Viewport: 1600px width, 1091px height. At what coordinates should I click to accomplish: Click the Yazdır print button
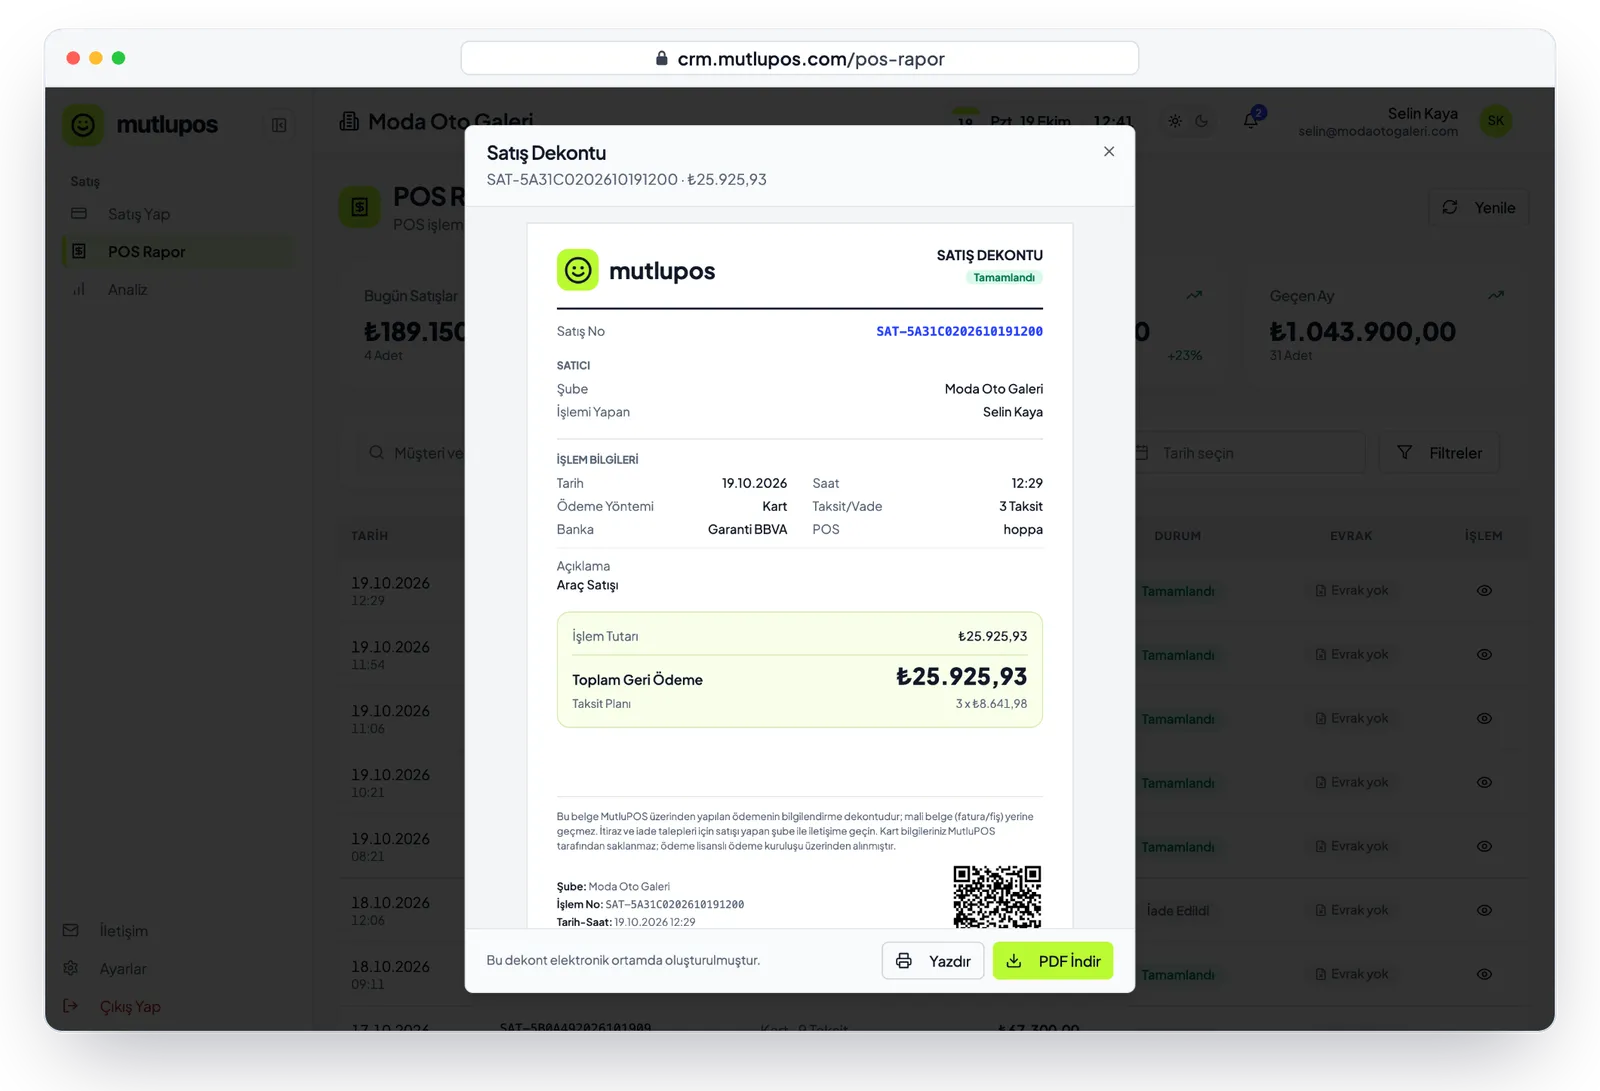933,961
